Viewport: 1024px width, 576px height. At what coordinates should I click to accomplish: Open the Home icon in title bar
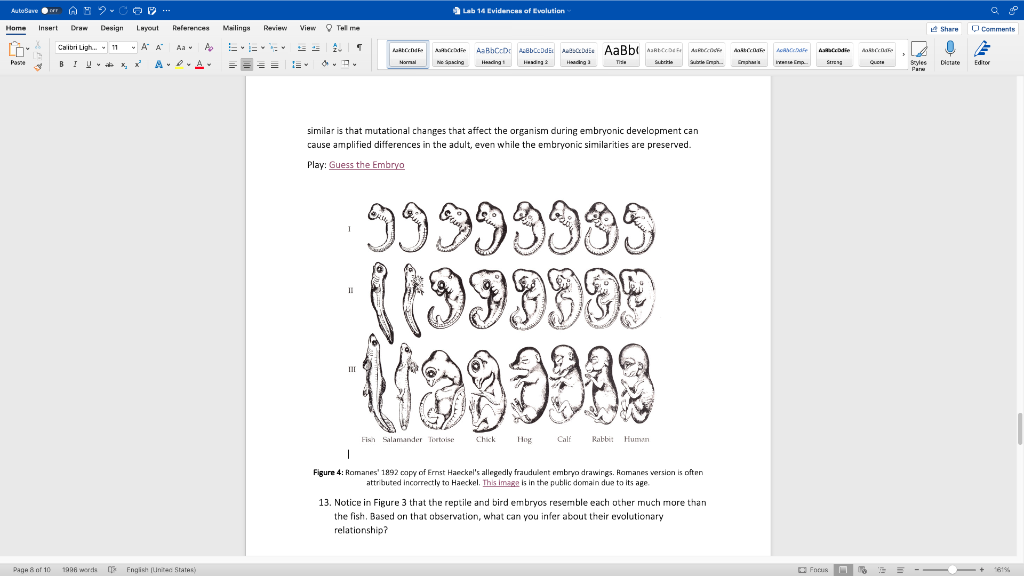[73, 10]
